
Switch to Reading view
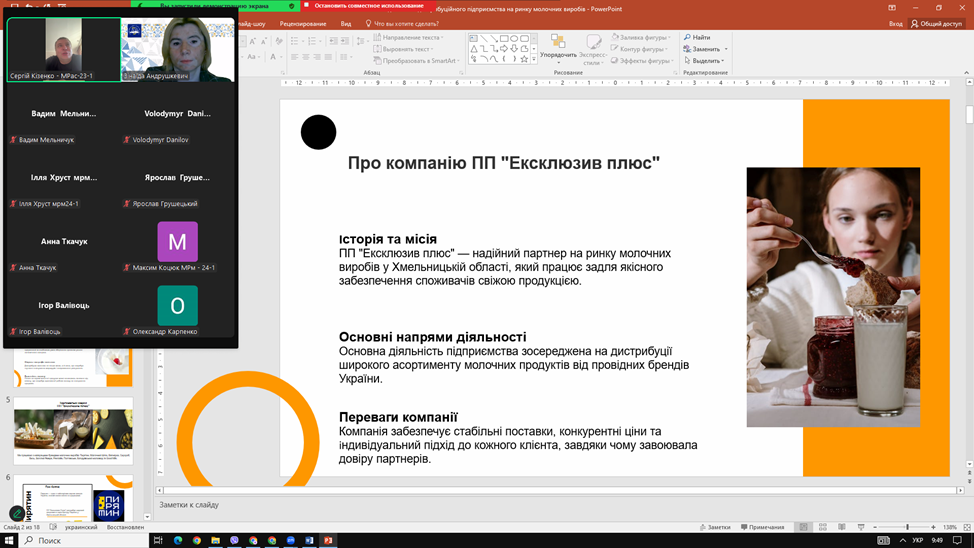(x=842, y=527)
